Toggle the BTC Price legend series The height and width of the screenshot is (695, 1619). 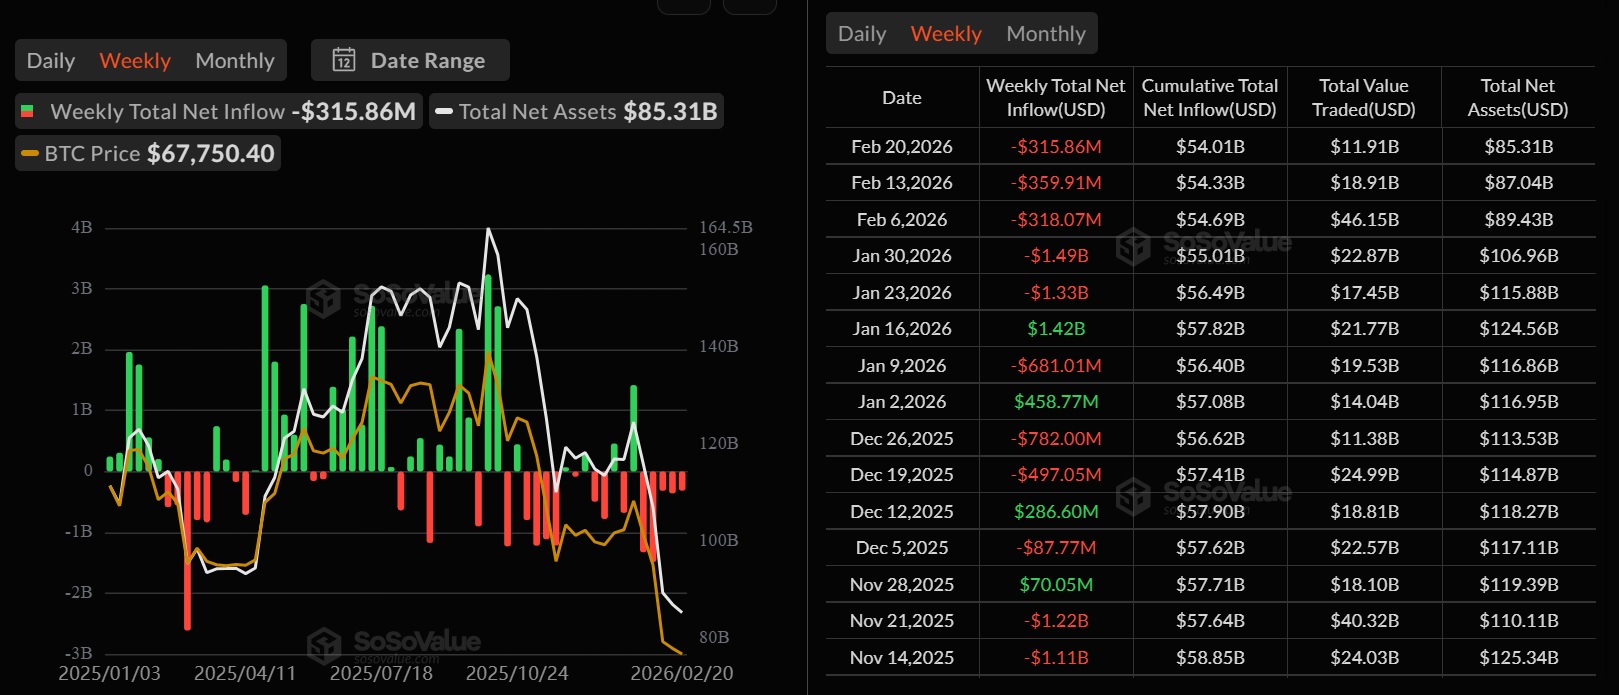coord(148,154)
